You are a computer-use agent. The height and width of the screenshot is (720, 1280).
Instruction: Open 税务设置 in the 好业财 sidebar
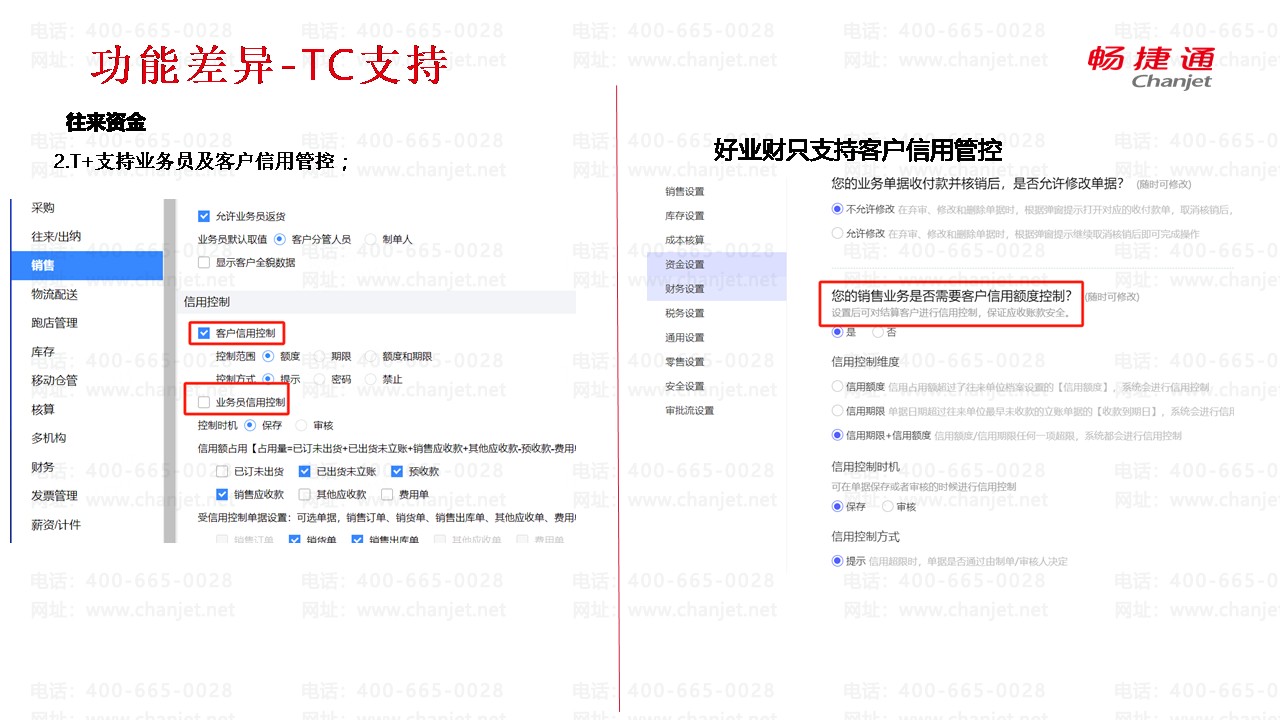click(684, 313)
